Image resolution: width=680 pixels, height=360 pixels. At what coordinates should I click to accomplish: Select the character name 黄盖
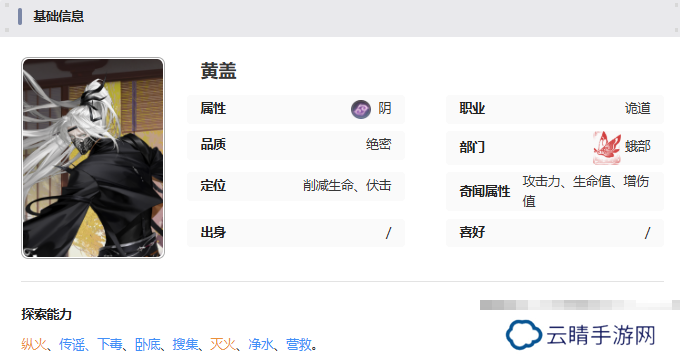click(x=218, y=71)
